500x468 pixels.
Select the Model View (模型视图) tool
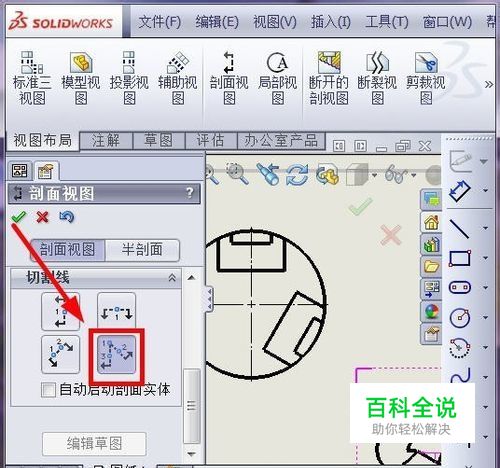[81, 78]
